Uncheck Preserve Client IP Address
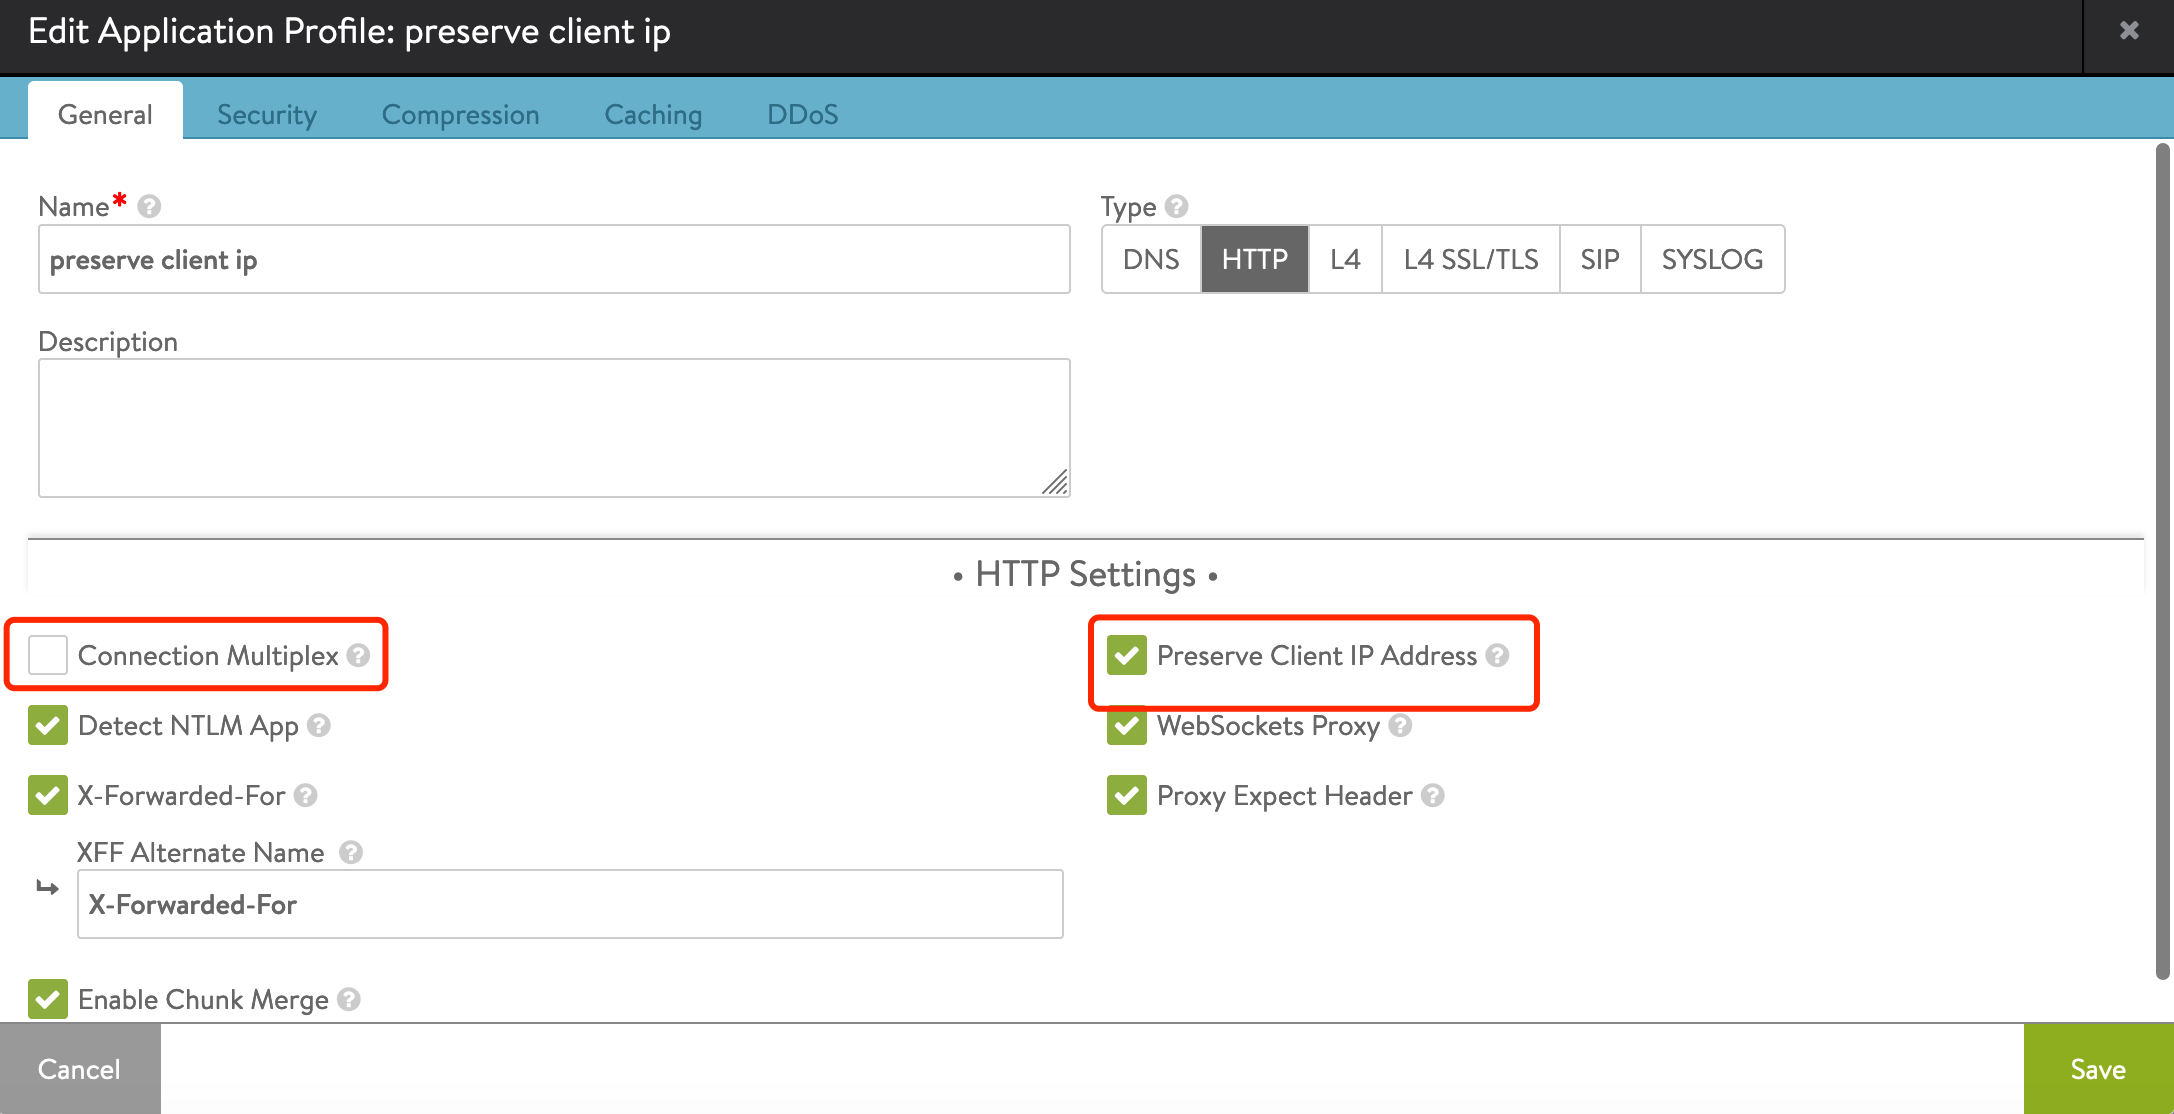Screen dimensions: 2174x1114 (1127, 655)
